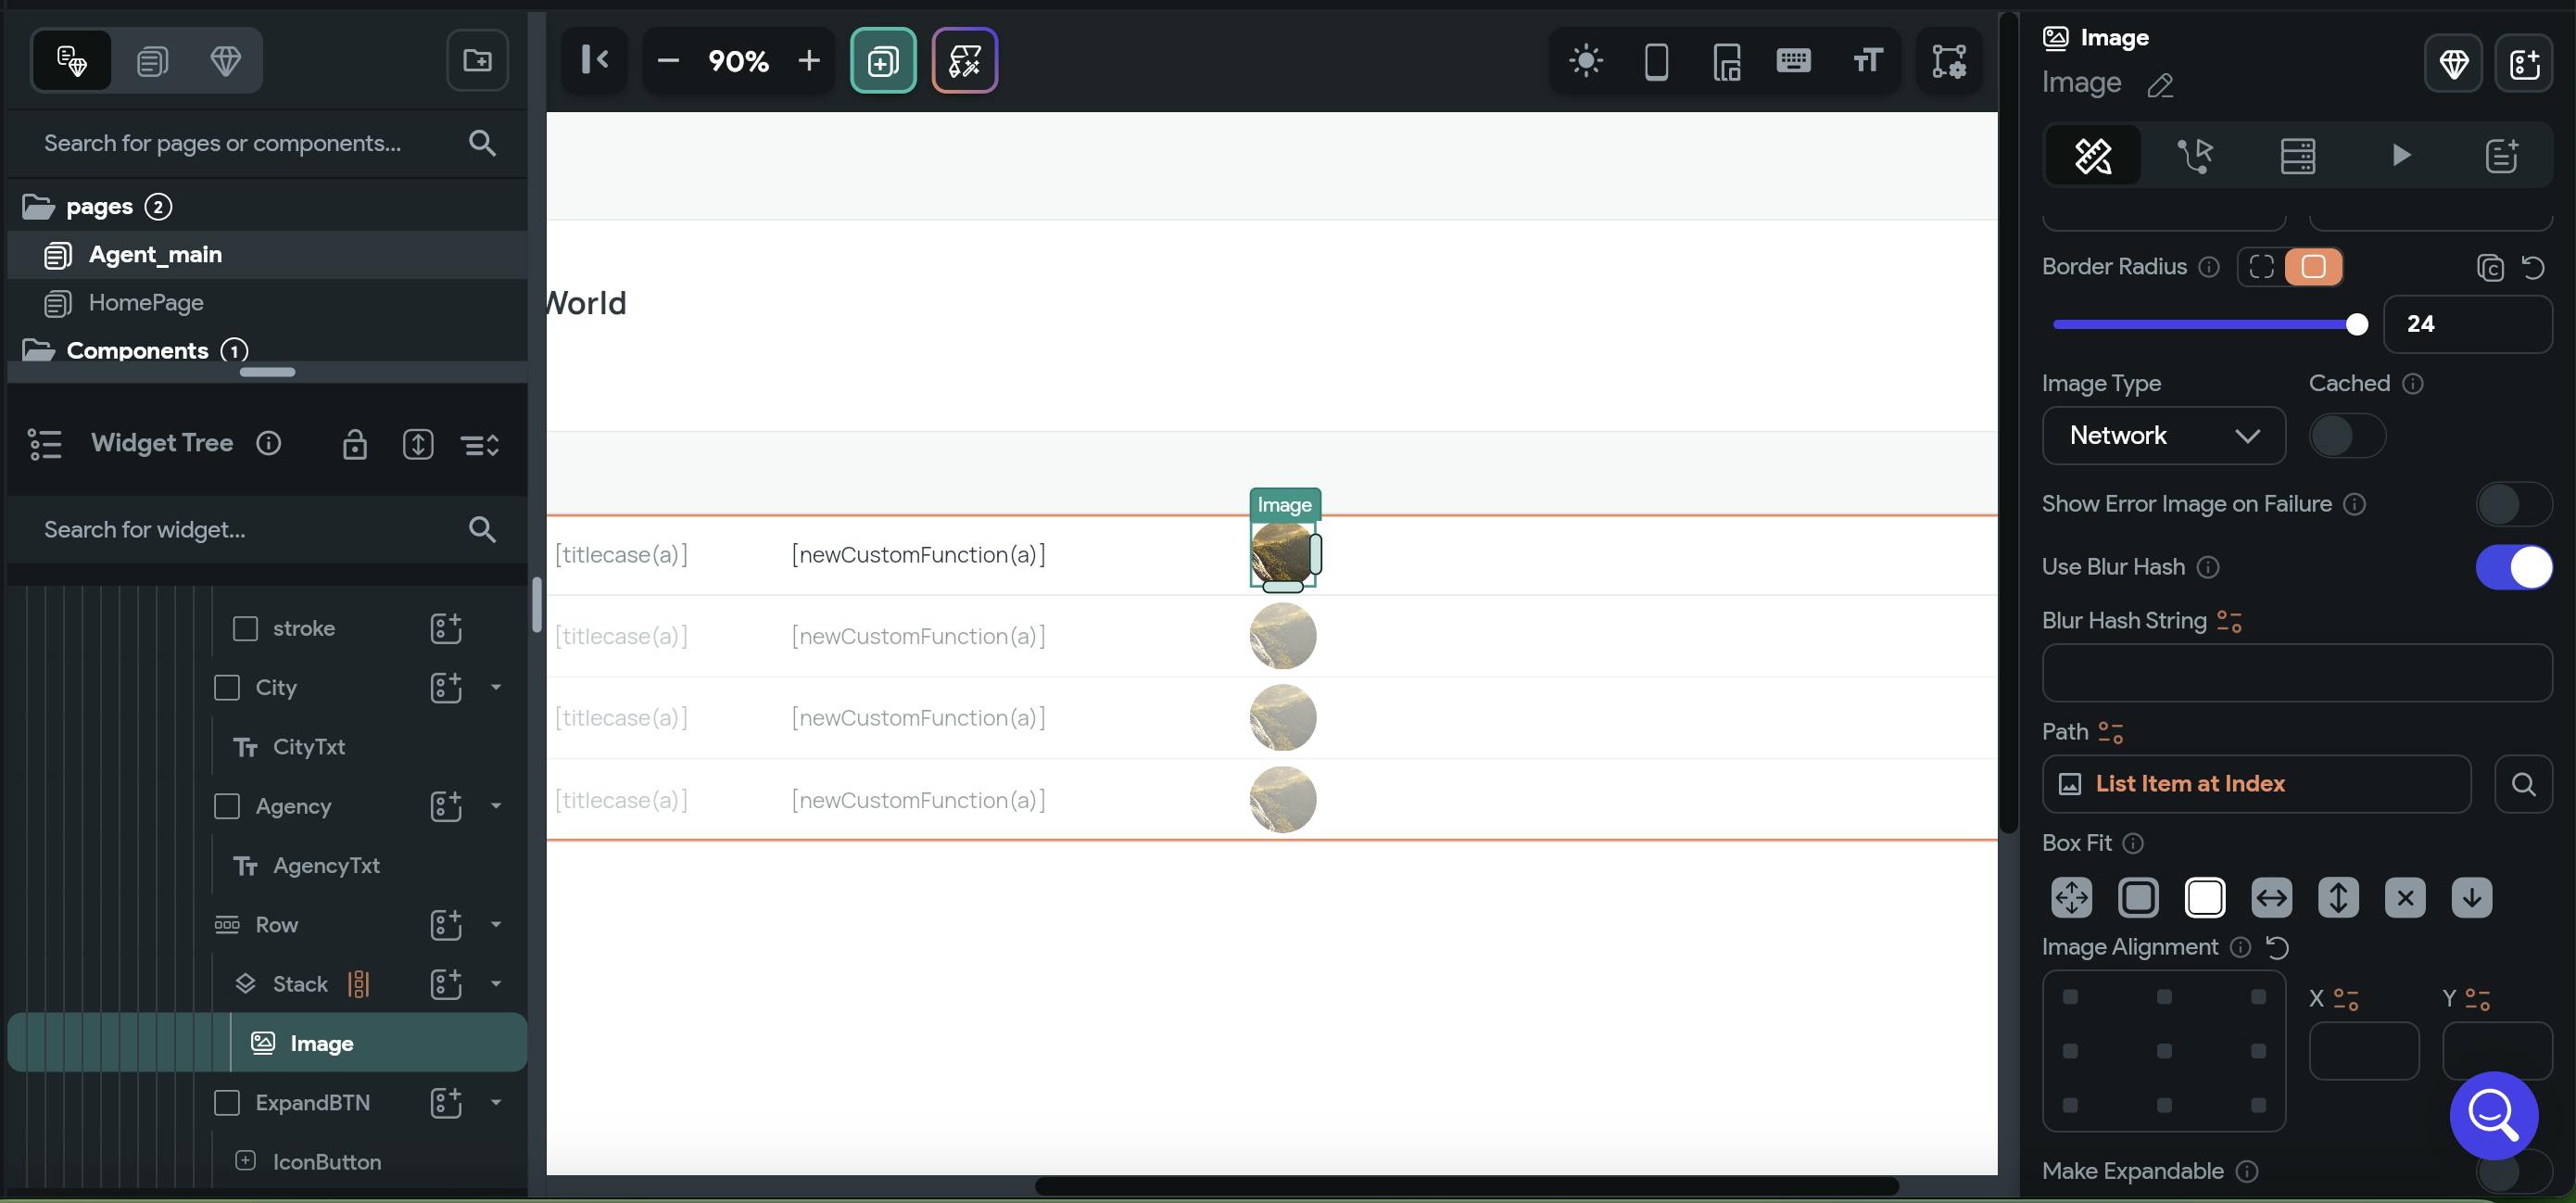
Task: Click the create new folder icon
Action: click(477, 61)
